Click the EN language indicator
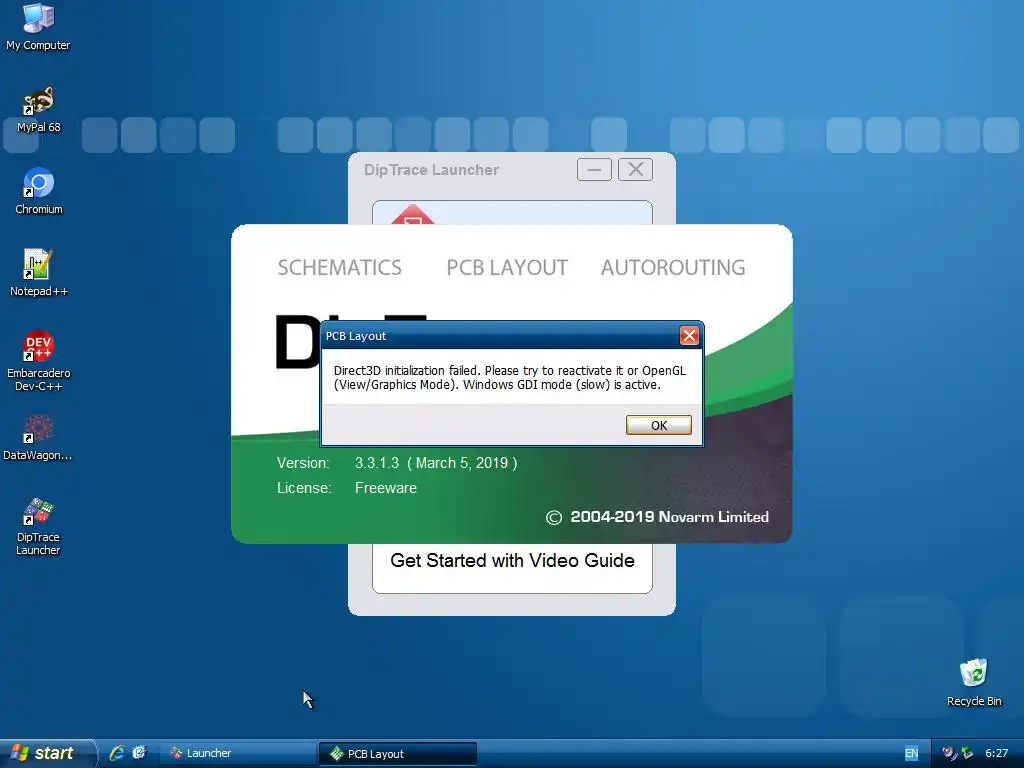Viewport: 1024px width, 768px height. (x=911, y=753)
